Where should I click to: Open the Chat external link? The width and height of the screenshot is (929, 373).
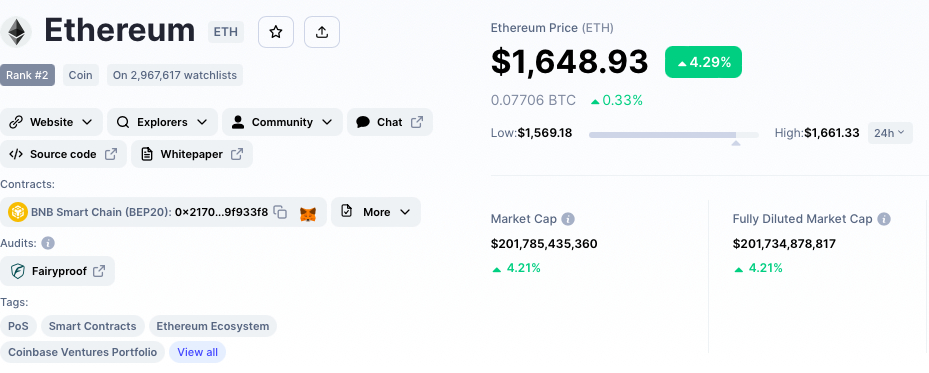tap(390, 122)
